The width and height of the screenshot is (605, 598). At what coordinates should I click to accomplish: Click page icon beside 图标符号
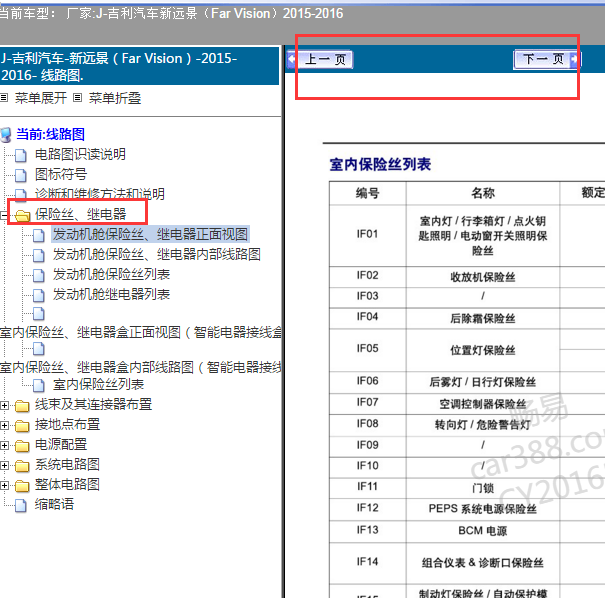[21, 175]
